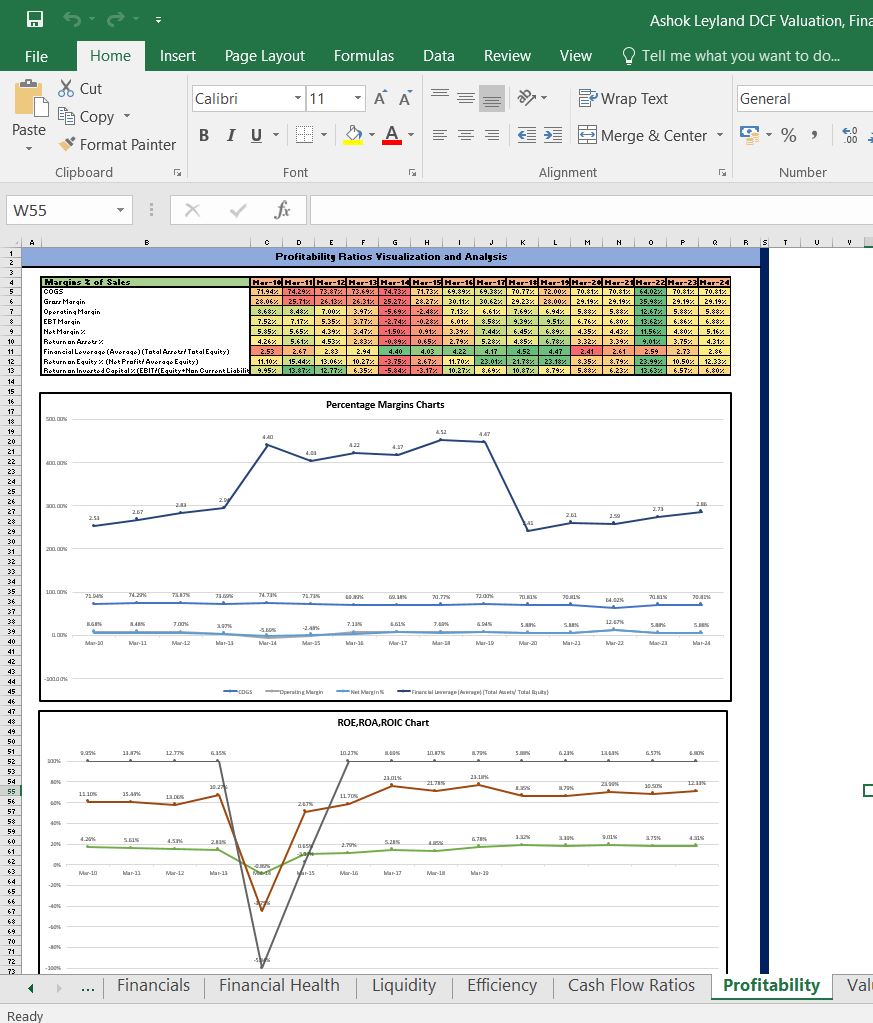Click Increase Indent icon

(x=553, y=135)
